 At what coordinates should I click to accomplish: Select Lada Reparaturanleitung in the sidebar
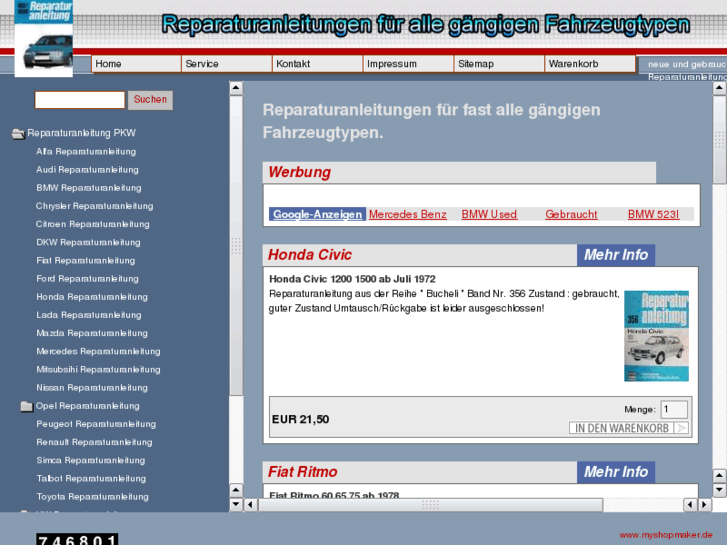click(89, 315)
